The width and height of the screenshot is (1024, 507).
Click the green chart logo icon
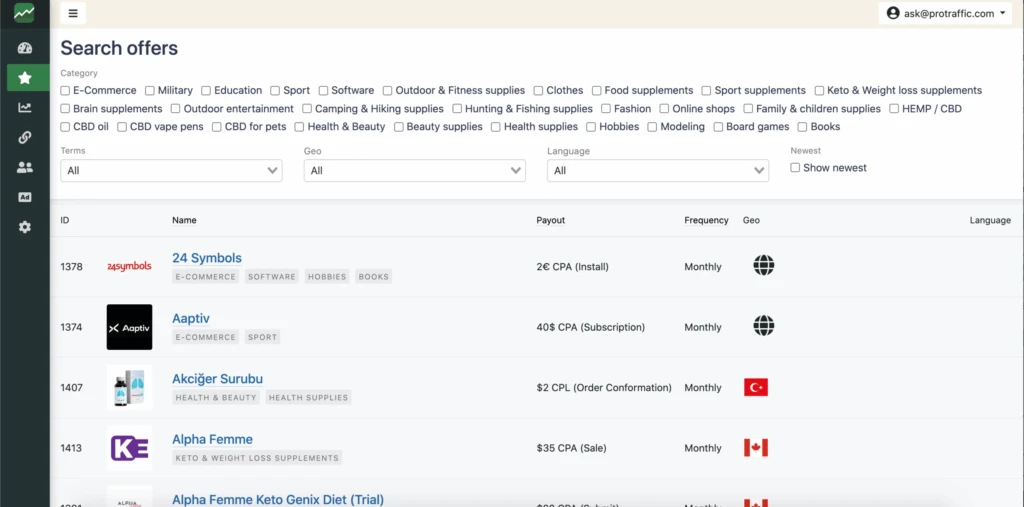(x=24, y=12)
